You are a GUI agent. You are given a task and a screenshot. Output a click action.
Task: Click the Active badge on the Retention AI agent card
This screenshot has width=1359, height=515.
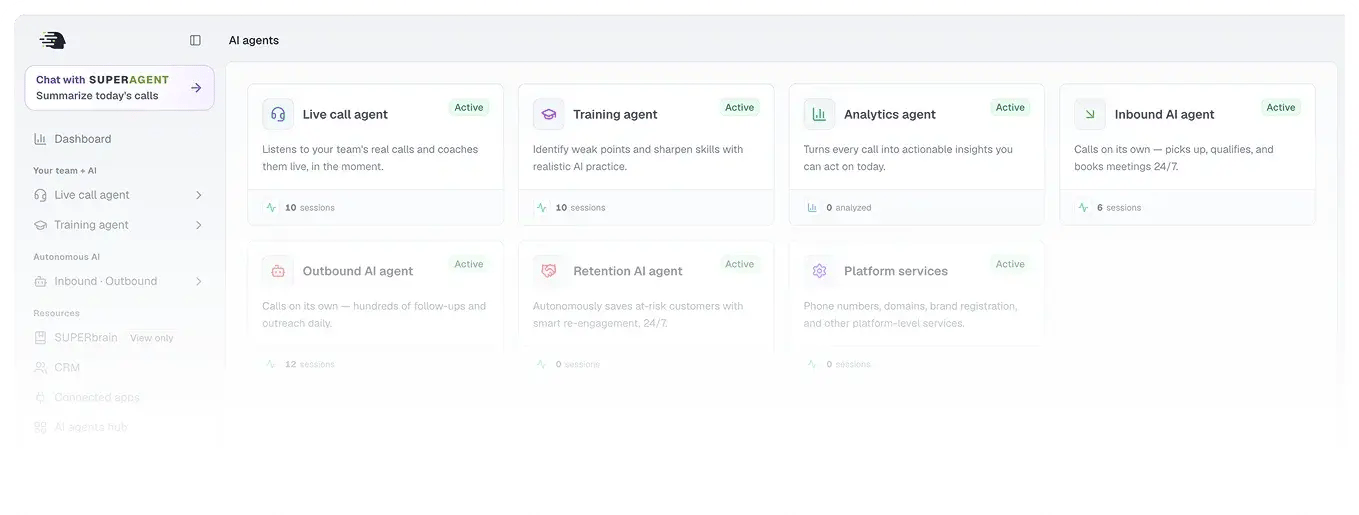pyautogui.click(x=740, y=264)
